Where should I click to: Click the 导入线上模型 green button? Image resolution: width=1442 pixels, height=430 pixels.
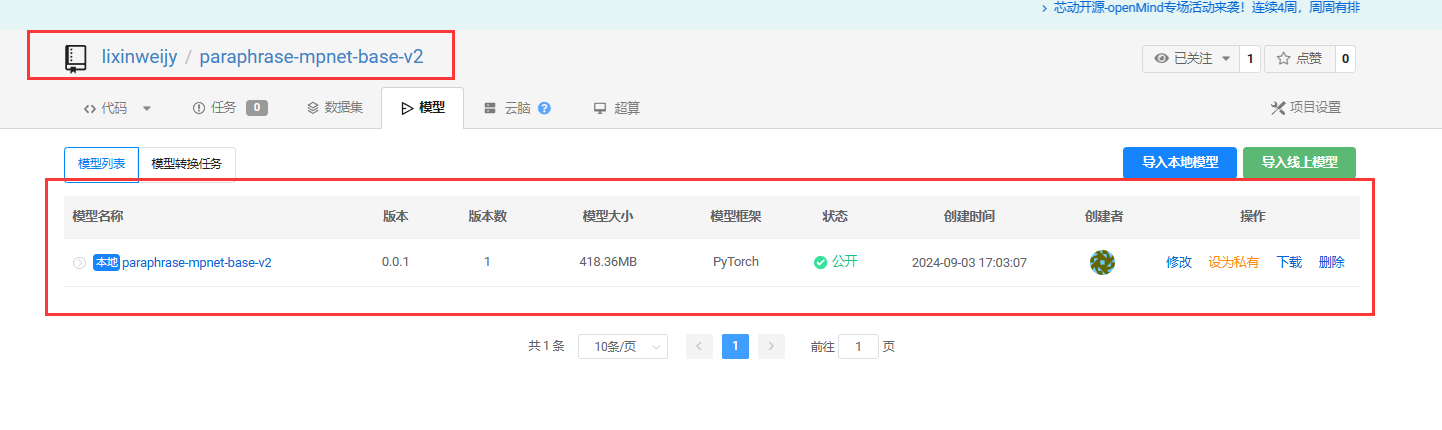tap(1298, 163)
